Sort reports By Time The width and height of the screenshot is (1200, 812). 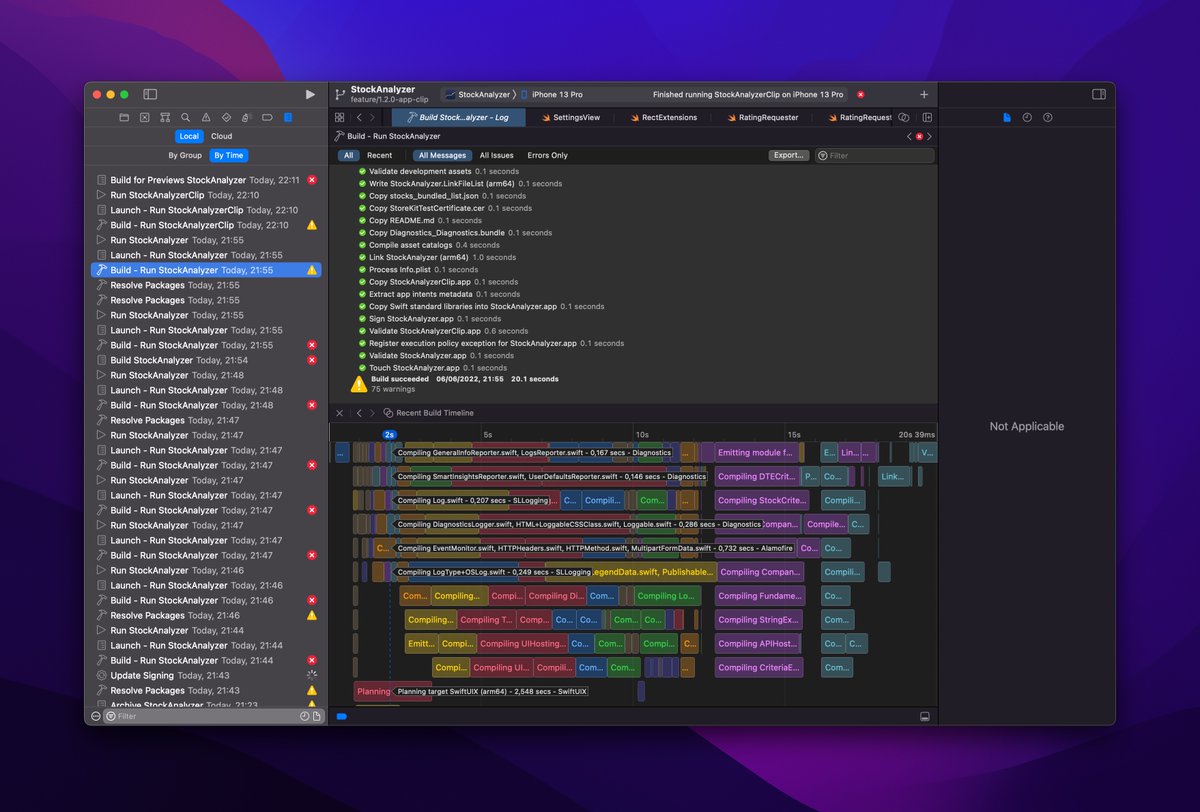pyautogui.click(x=228, y=155)
